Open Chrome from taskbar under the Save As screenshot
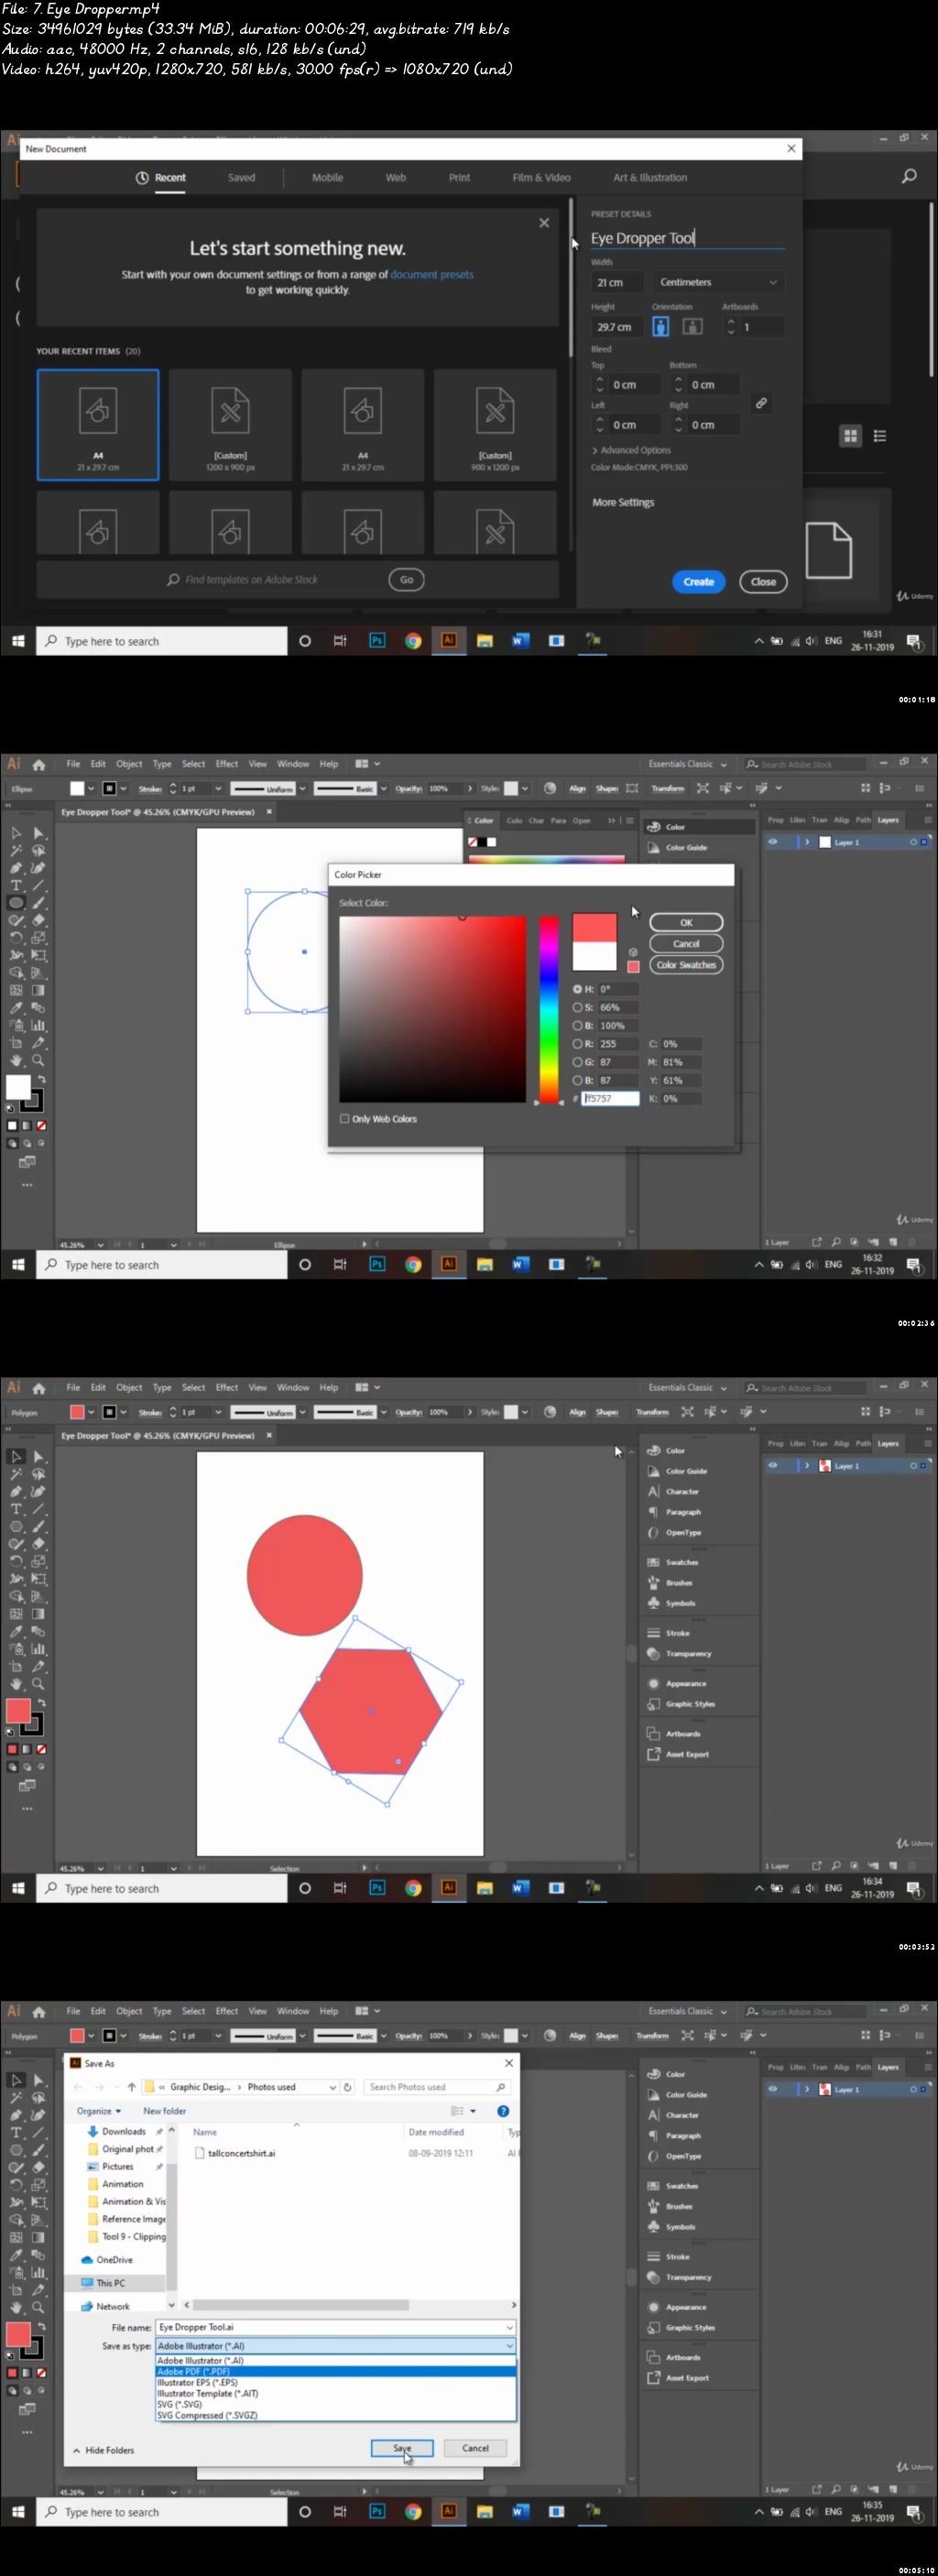Viewport: 938px width, 2576px height. pyautogui.click(x=413, y=2511)
